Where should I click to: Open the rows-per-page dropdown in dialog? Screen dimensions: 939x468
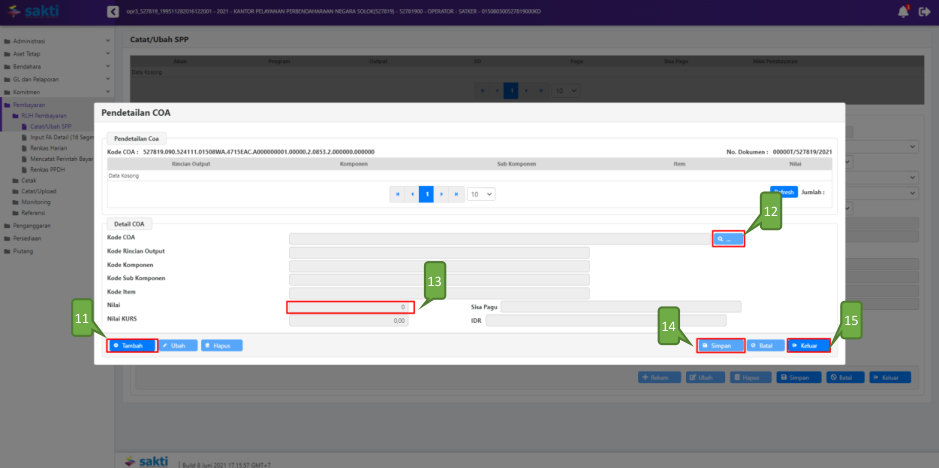point(482,194)
